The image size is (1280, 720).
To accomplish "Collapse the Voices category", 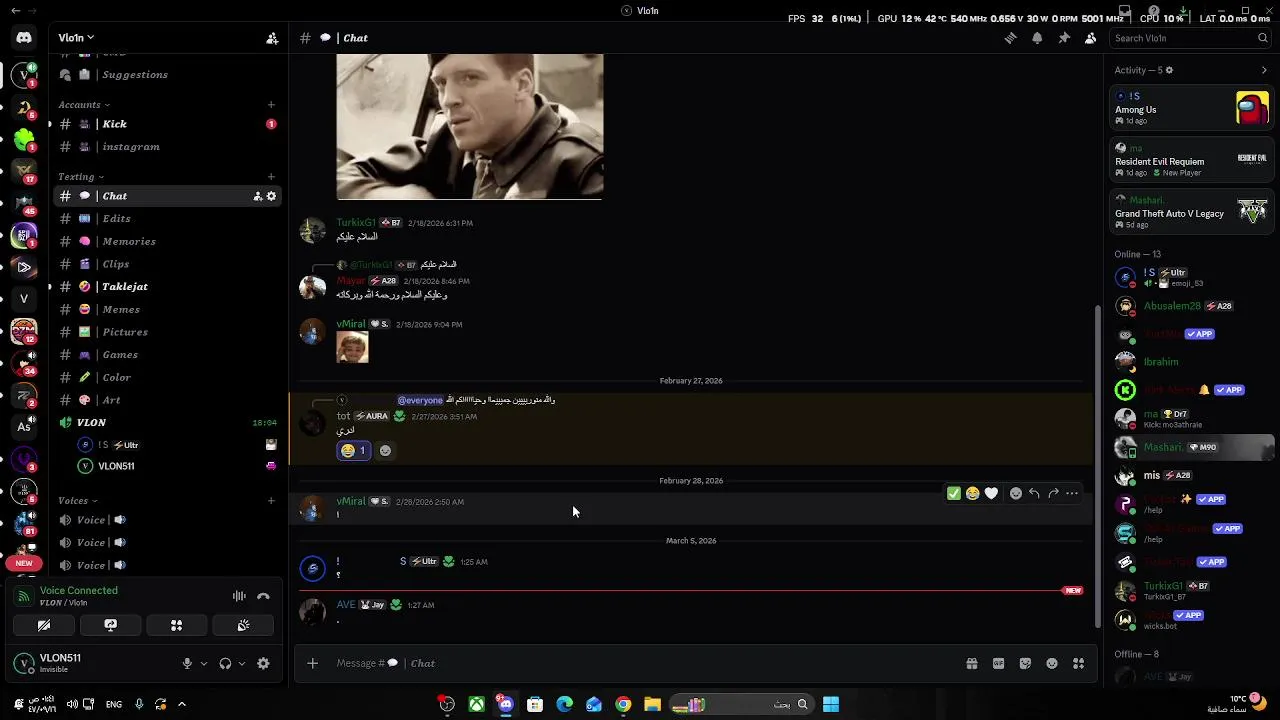I will [x=77, y=500].
